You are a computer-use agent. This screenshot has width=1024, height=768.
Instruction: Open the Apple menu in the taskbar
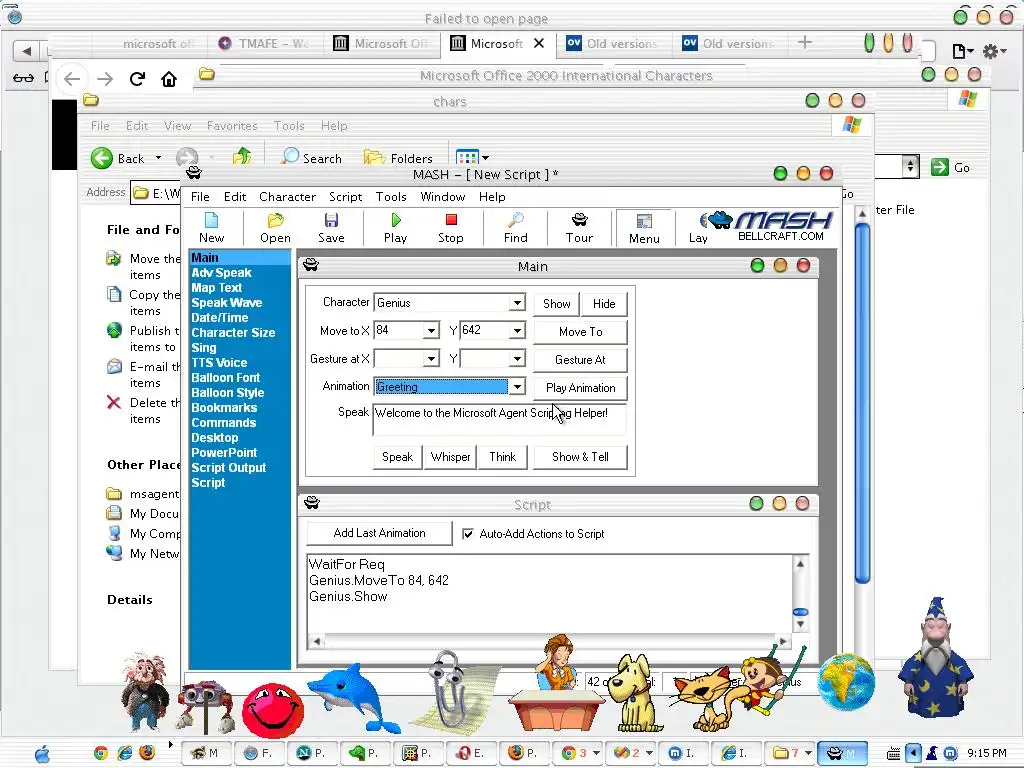pos(42,754)
